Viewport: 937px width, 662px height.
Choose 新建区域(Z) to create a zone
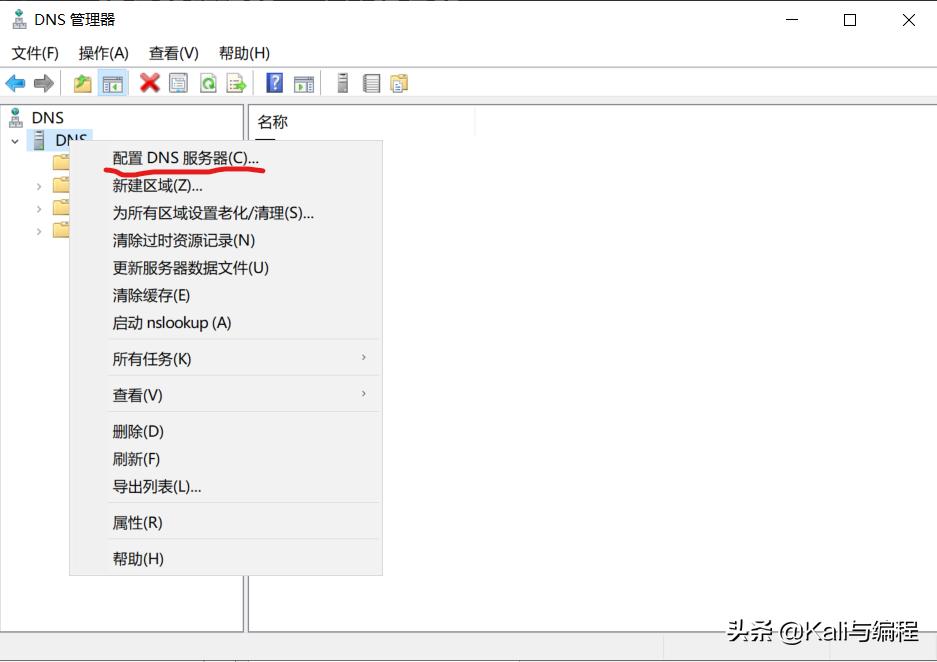pos(156,186)
